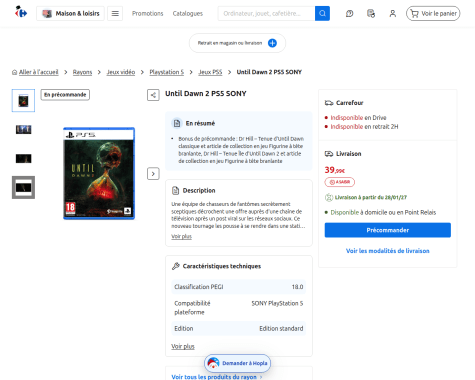Open the hamburger menu
The height and width of the screenshot is (380, 475).
[x=115, y=13]
